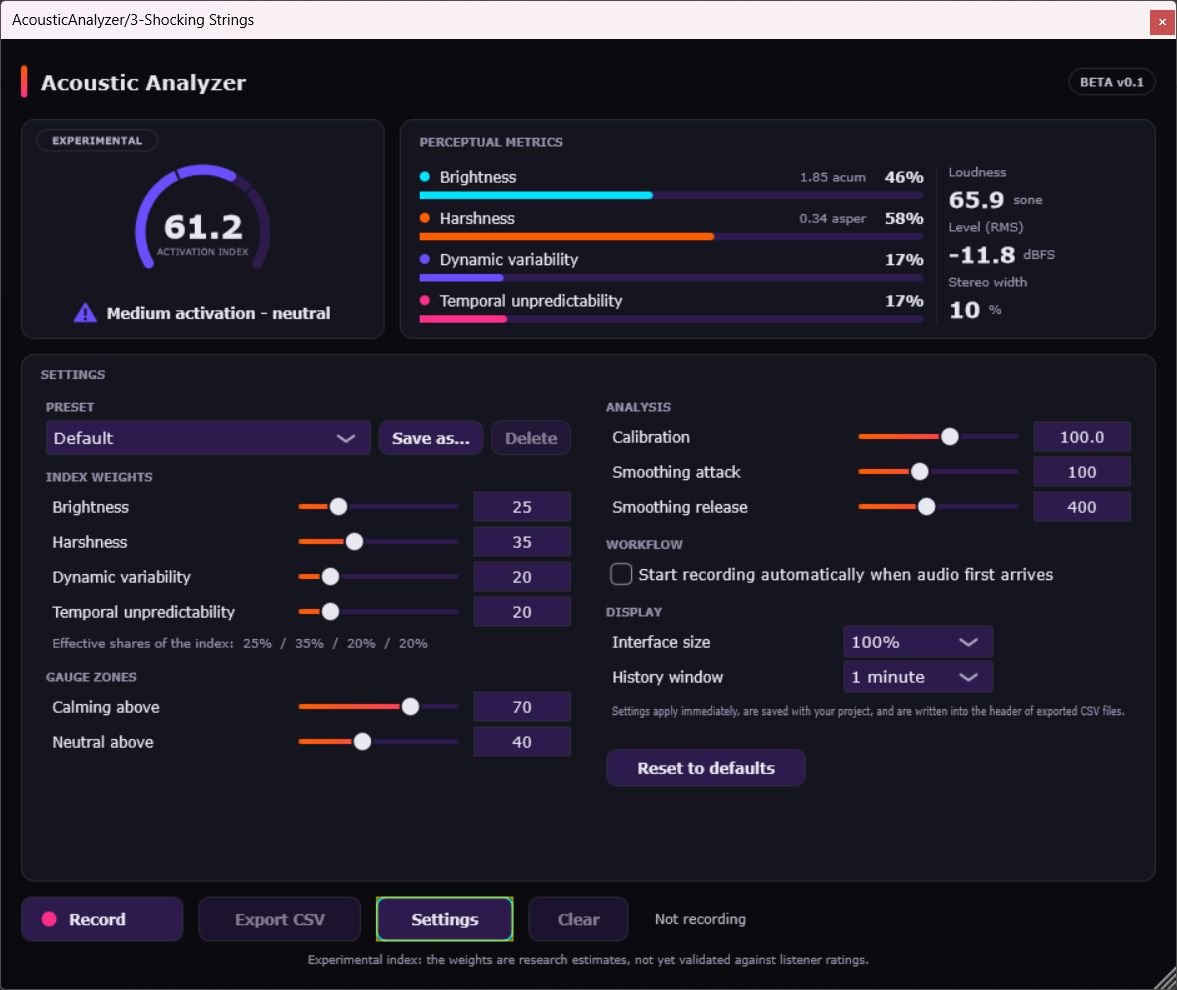Click the Dynamic variability weight value field
Image resolution: width=1177 pixels, height=990 pixels.
coord(522,576)
